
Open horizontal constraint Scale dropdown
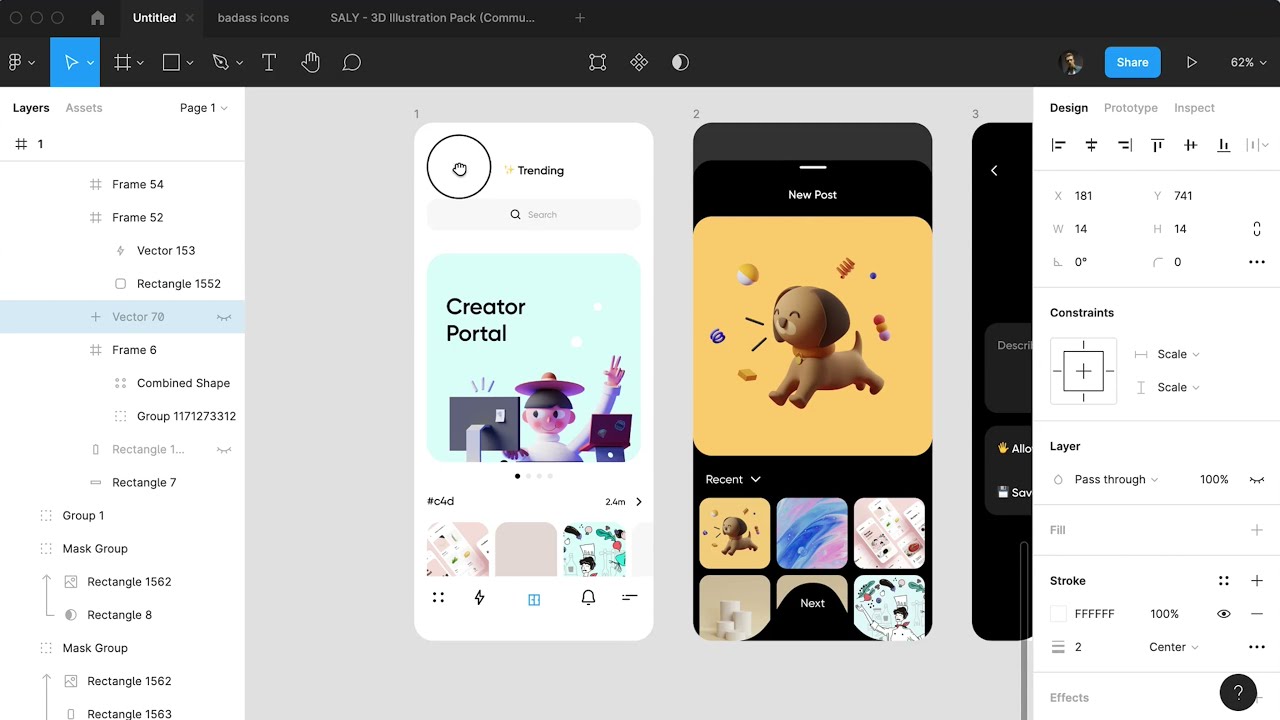coord(1178,354)
